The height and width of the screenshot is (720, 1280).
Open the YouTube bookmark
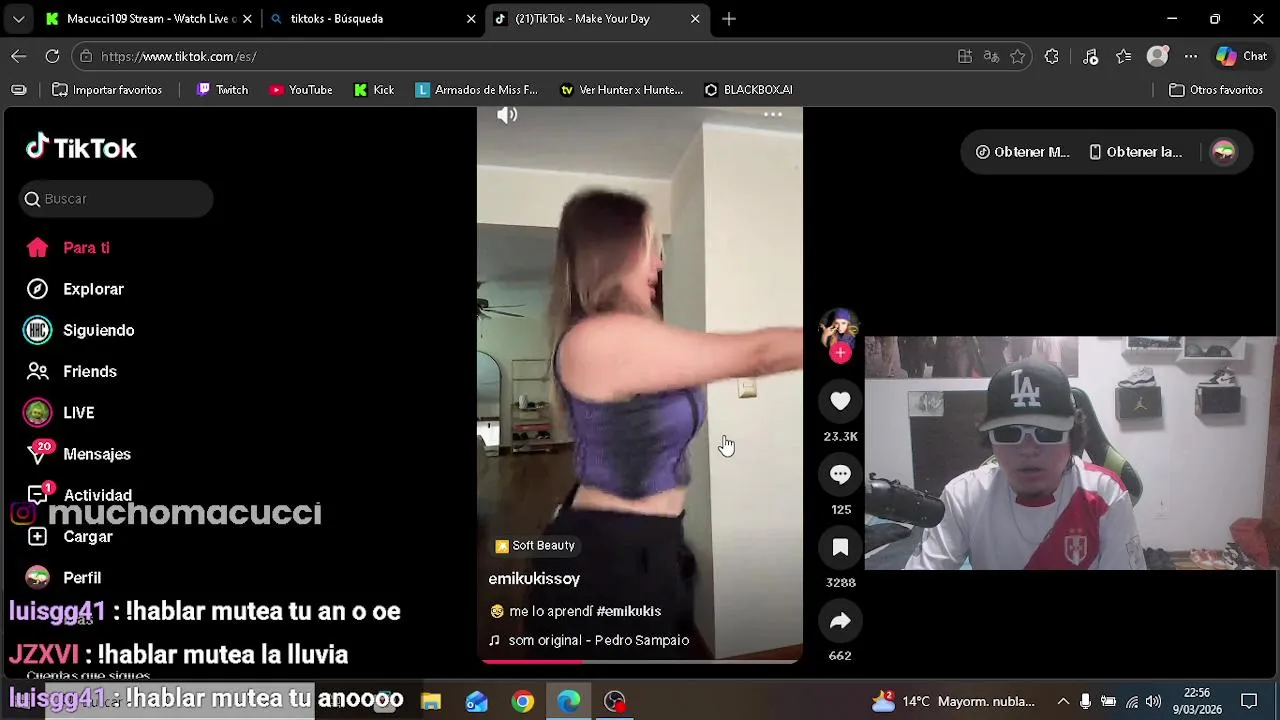tap(300, 90)
